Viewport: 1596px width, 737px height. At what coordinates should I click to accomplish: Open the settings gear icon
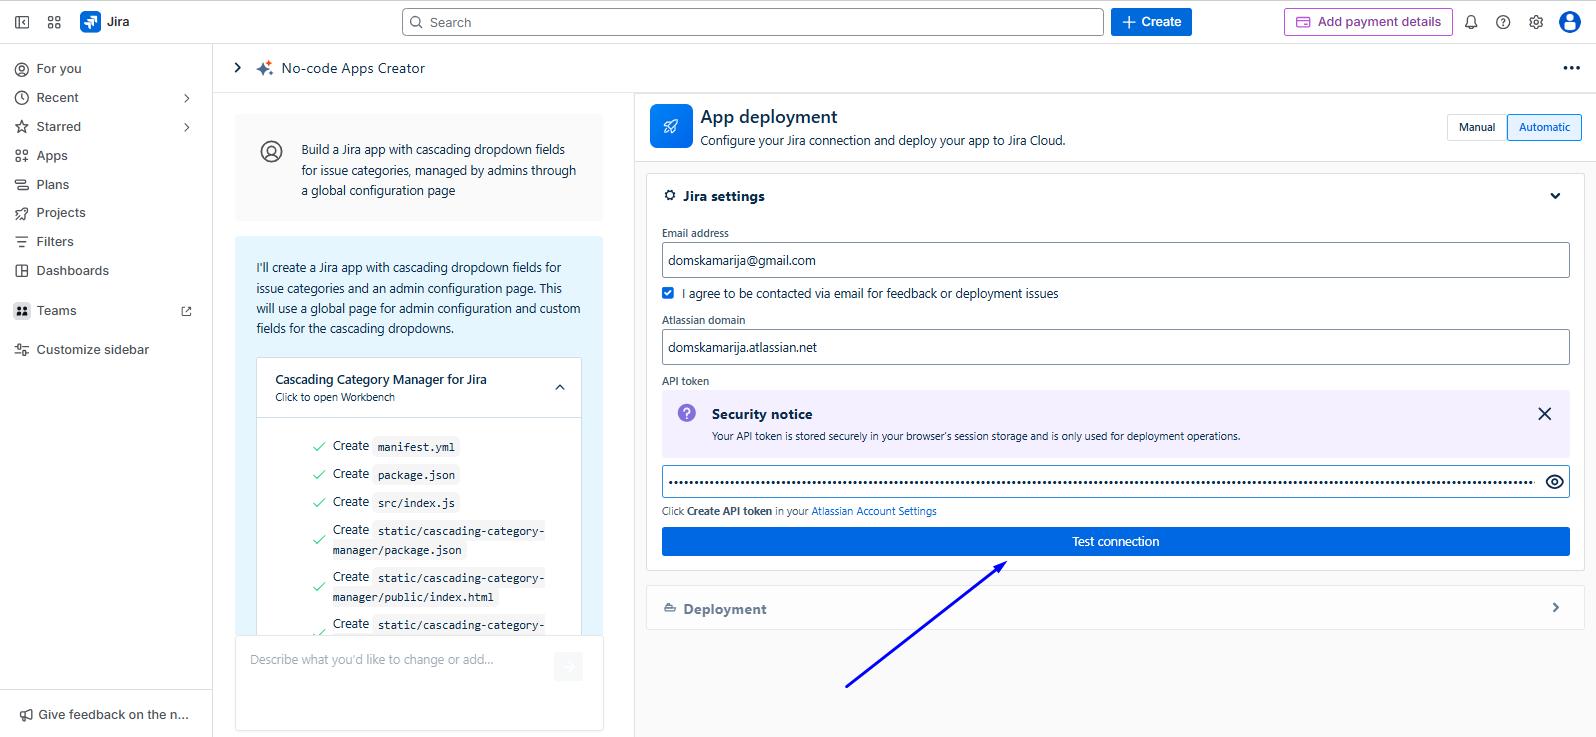coord(1536,22)
